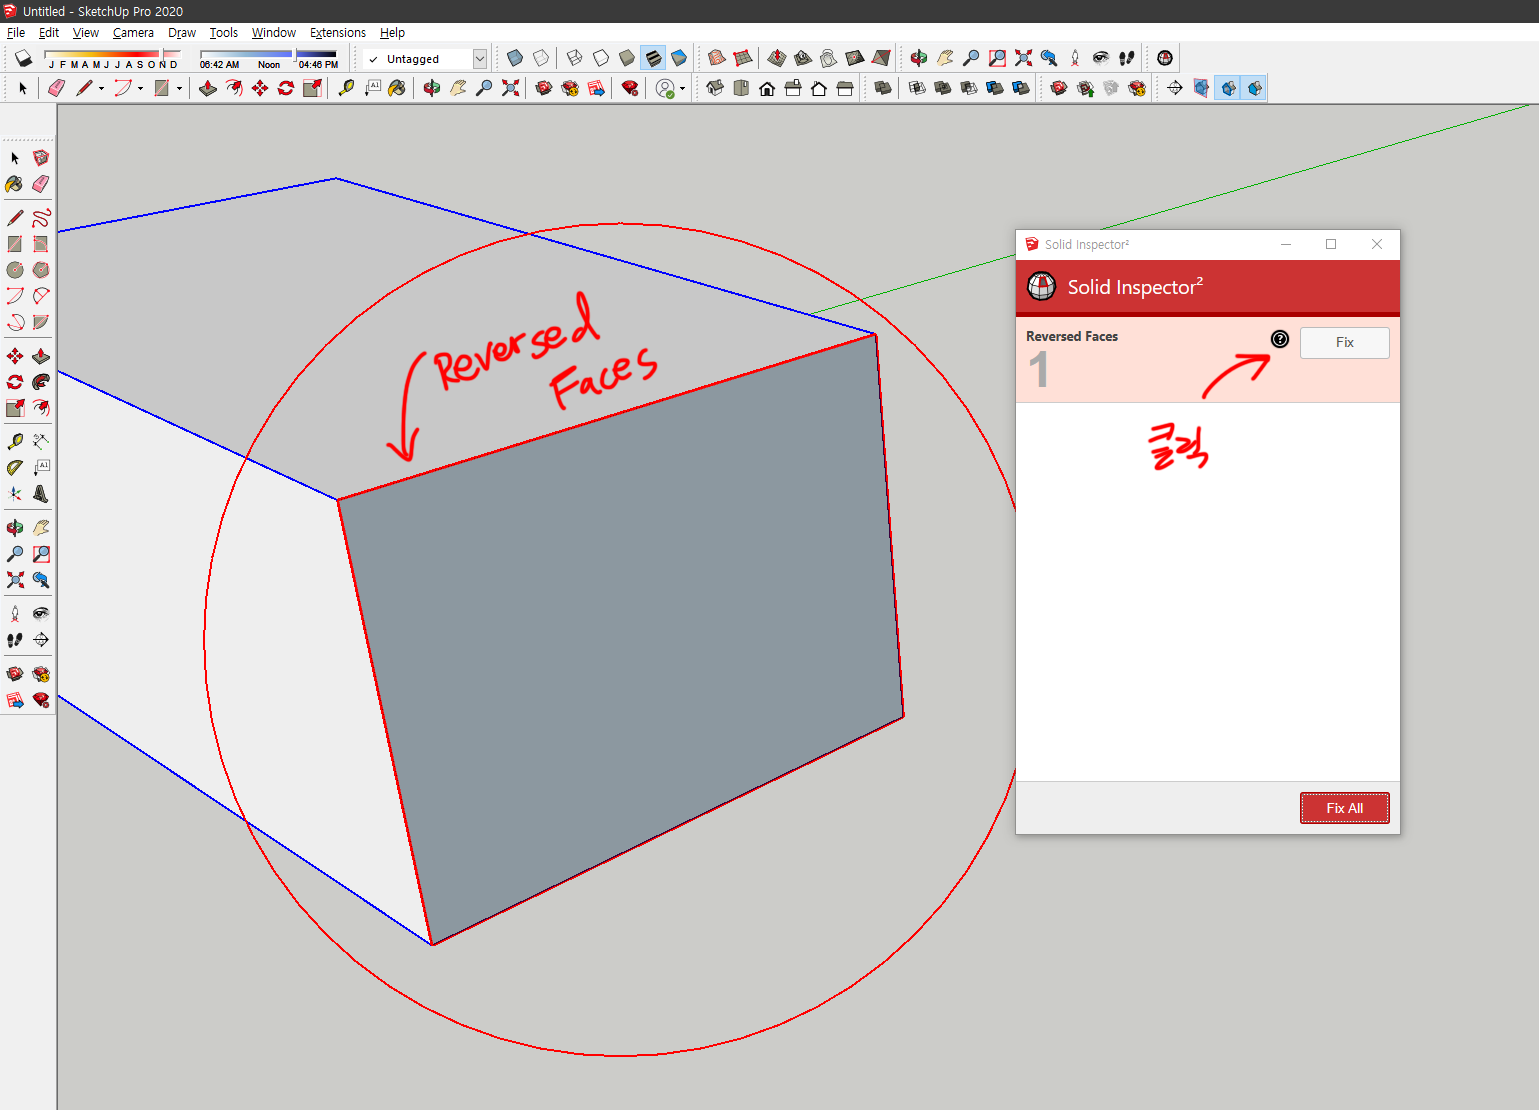
Task: Select the Sandbox Stamp tool
Action: tap(803, 58)
